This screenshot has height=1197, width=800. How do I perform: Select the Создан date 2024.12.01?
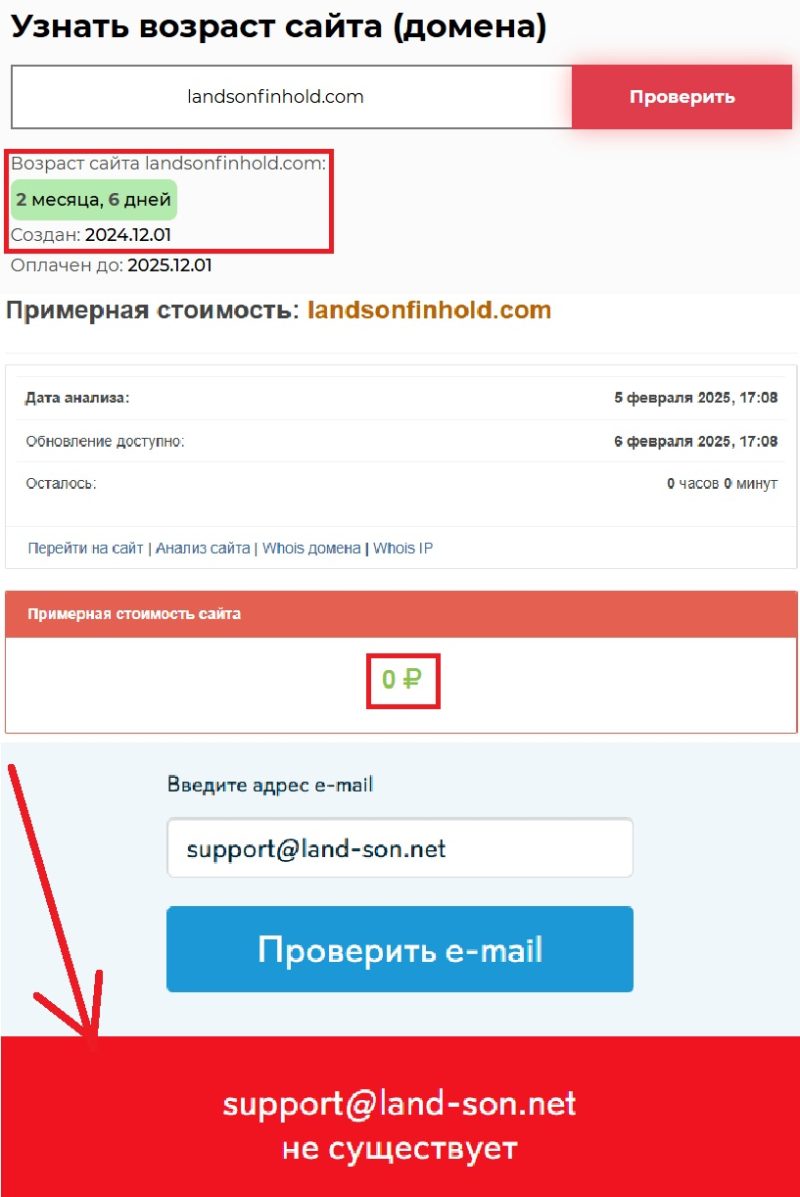coord(128,234)
